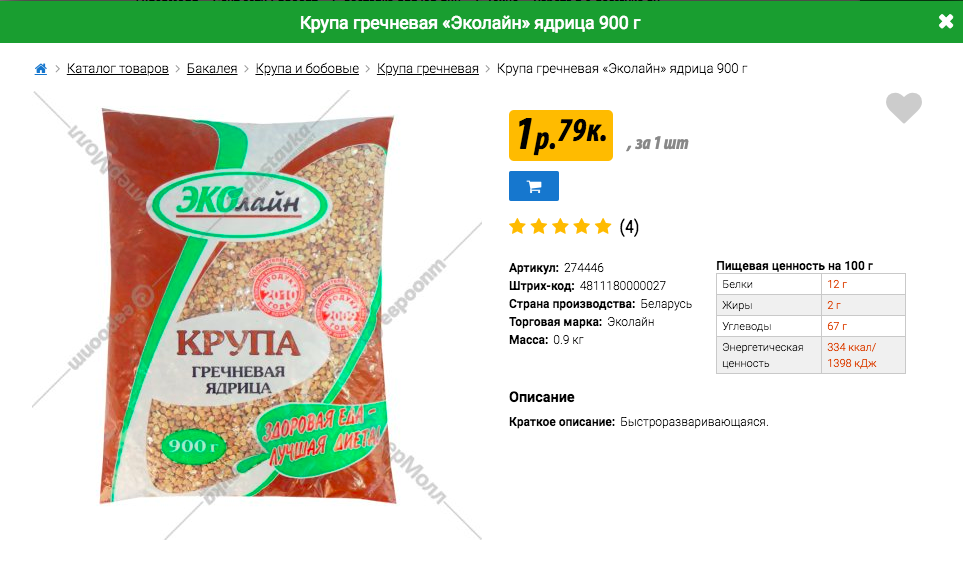Open the Крупа и бобовые breadcrumb
The image size is (963, 565).
[x=307, y=69]
